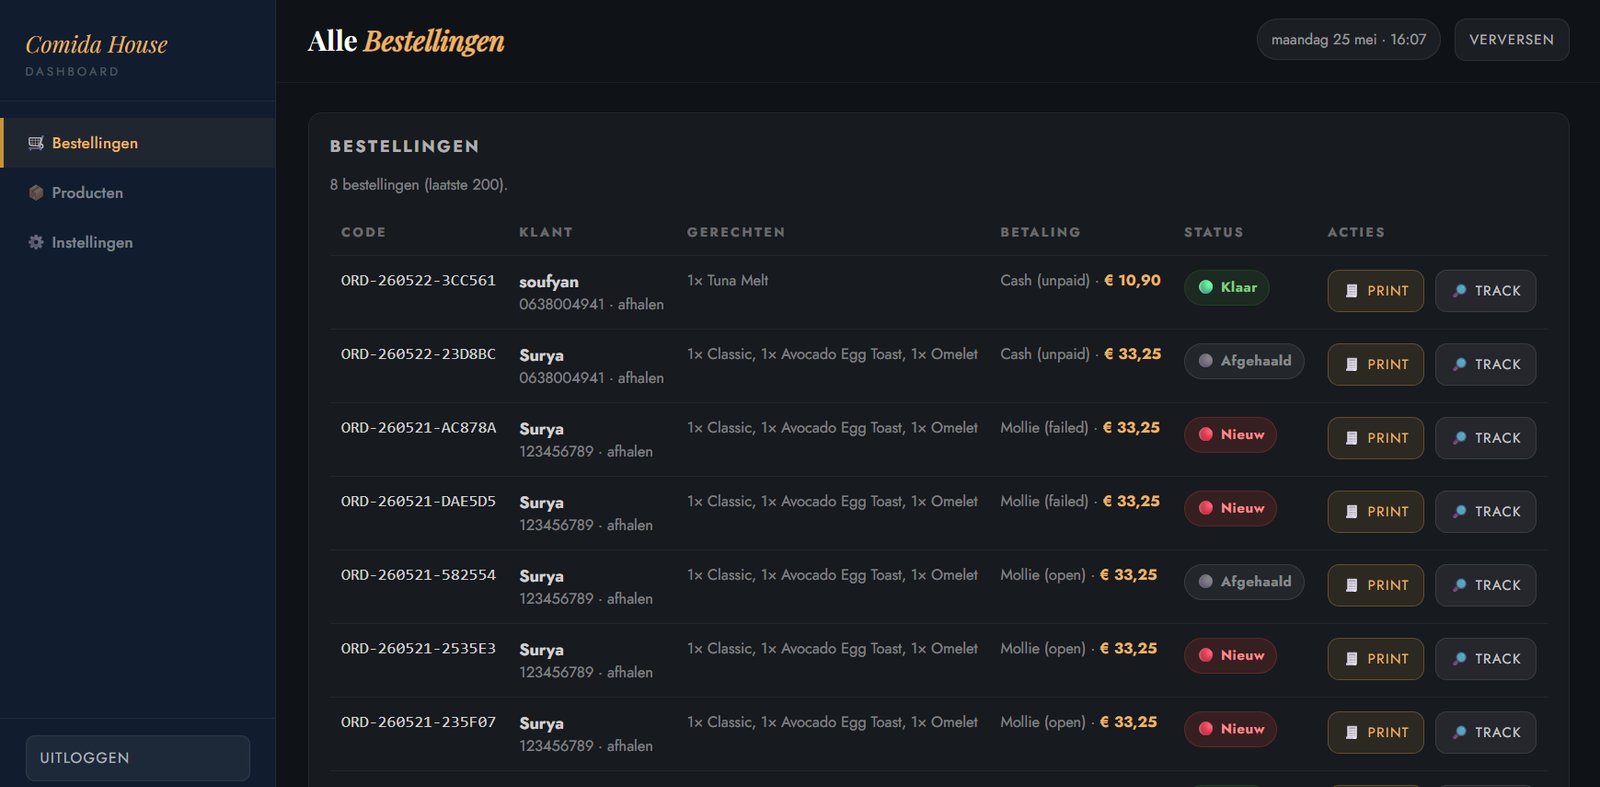Click Nieuw status for ORD-260521-235F07
The height and width of the screenshot is (787, 1600).
coord(1230,729)
